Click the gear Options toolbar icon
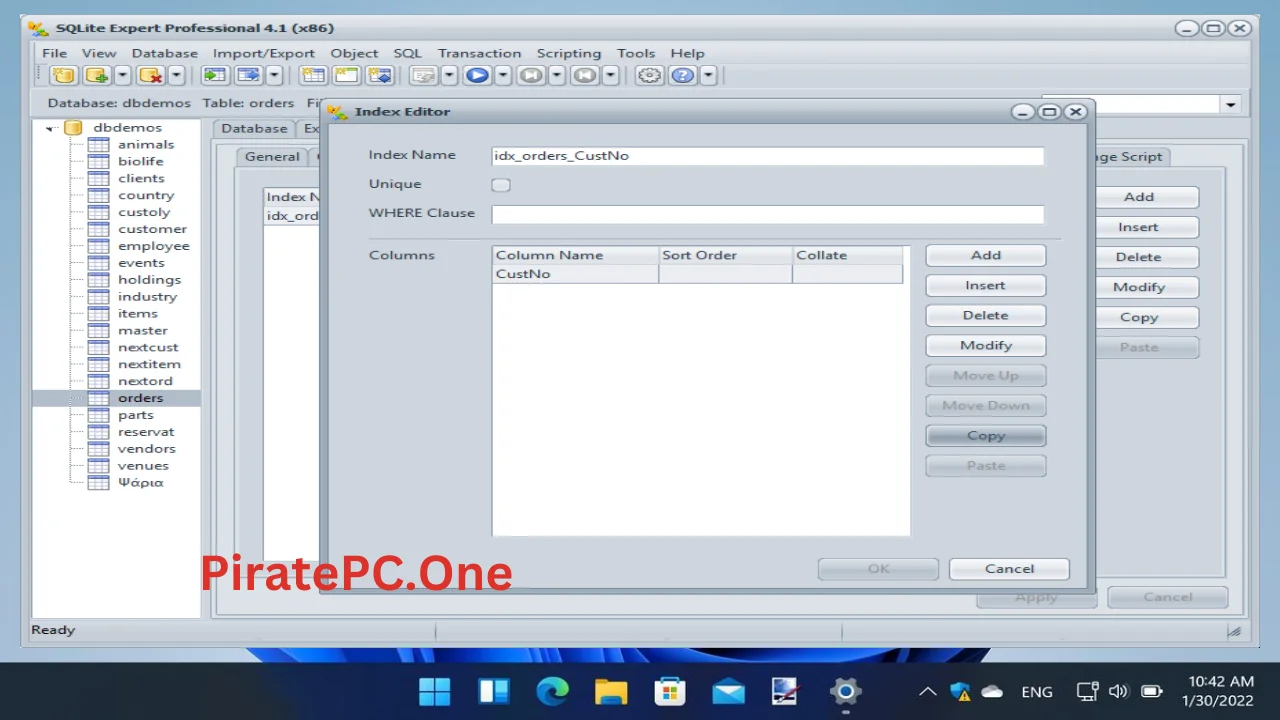The image size is (1280, 720). 650,75
